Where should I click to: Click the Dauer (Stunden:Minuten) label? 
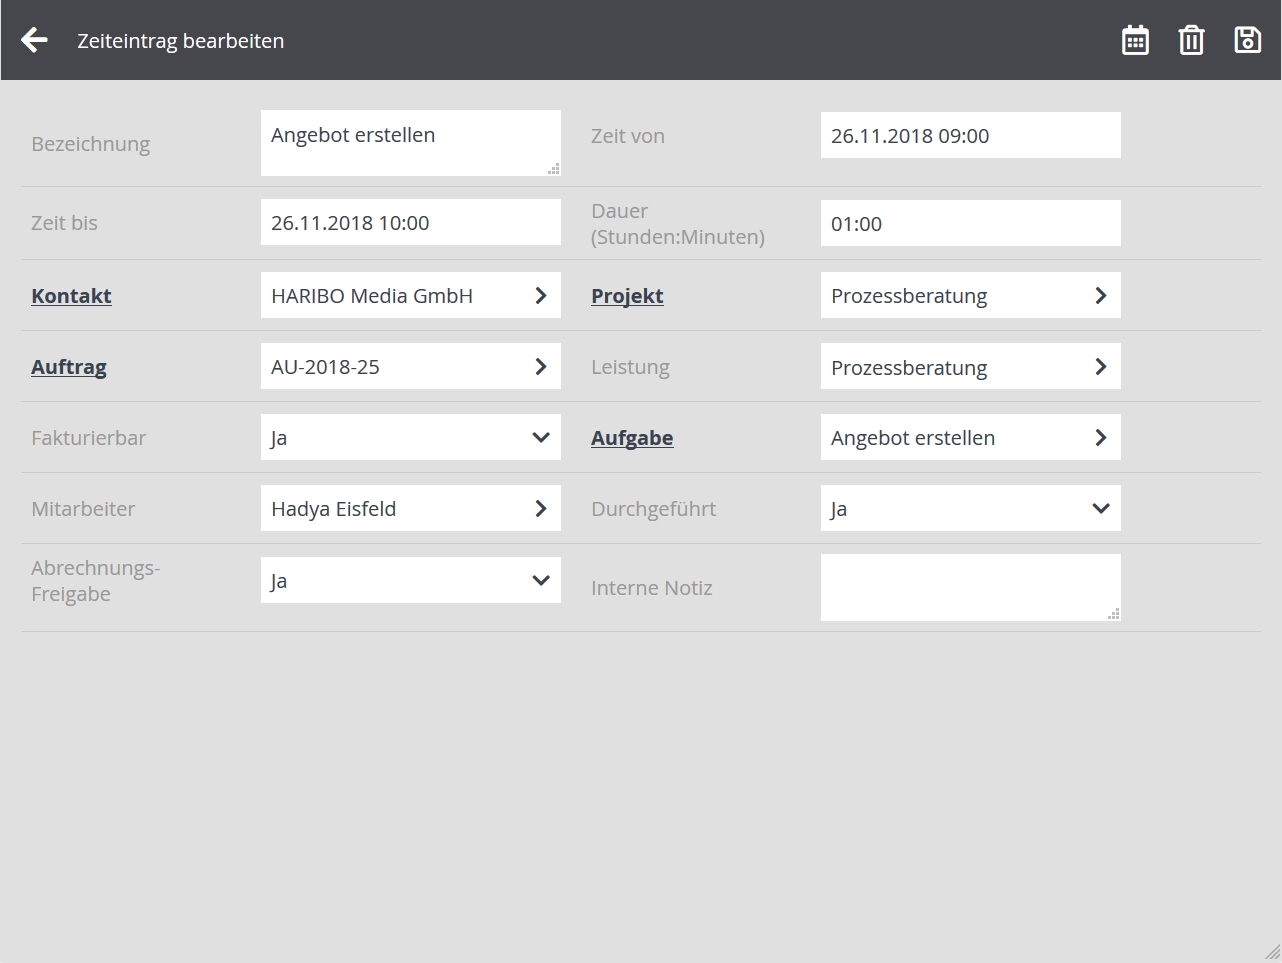[x=678, y=224]
